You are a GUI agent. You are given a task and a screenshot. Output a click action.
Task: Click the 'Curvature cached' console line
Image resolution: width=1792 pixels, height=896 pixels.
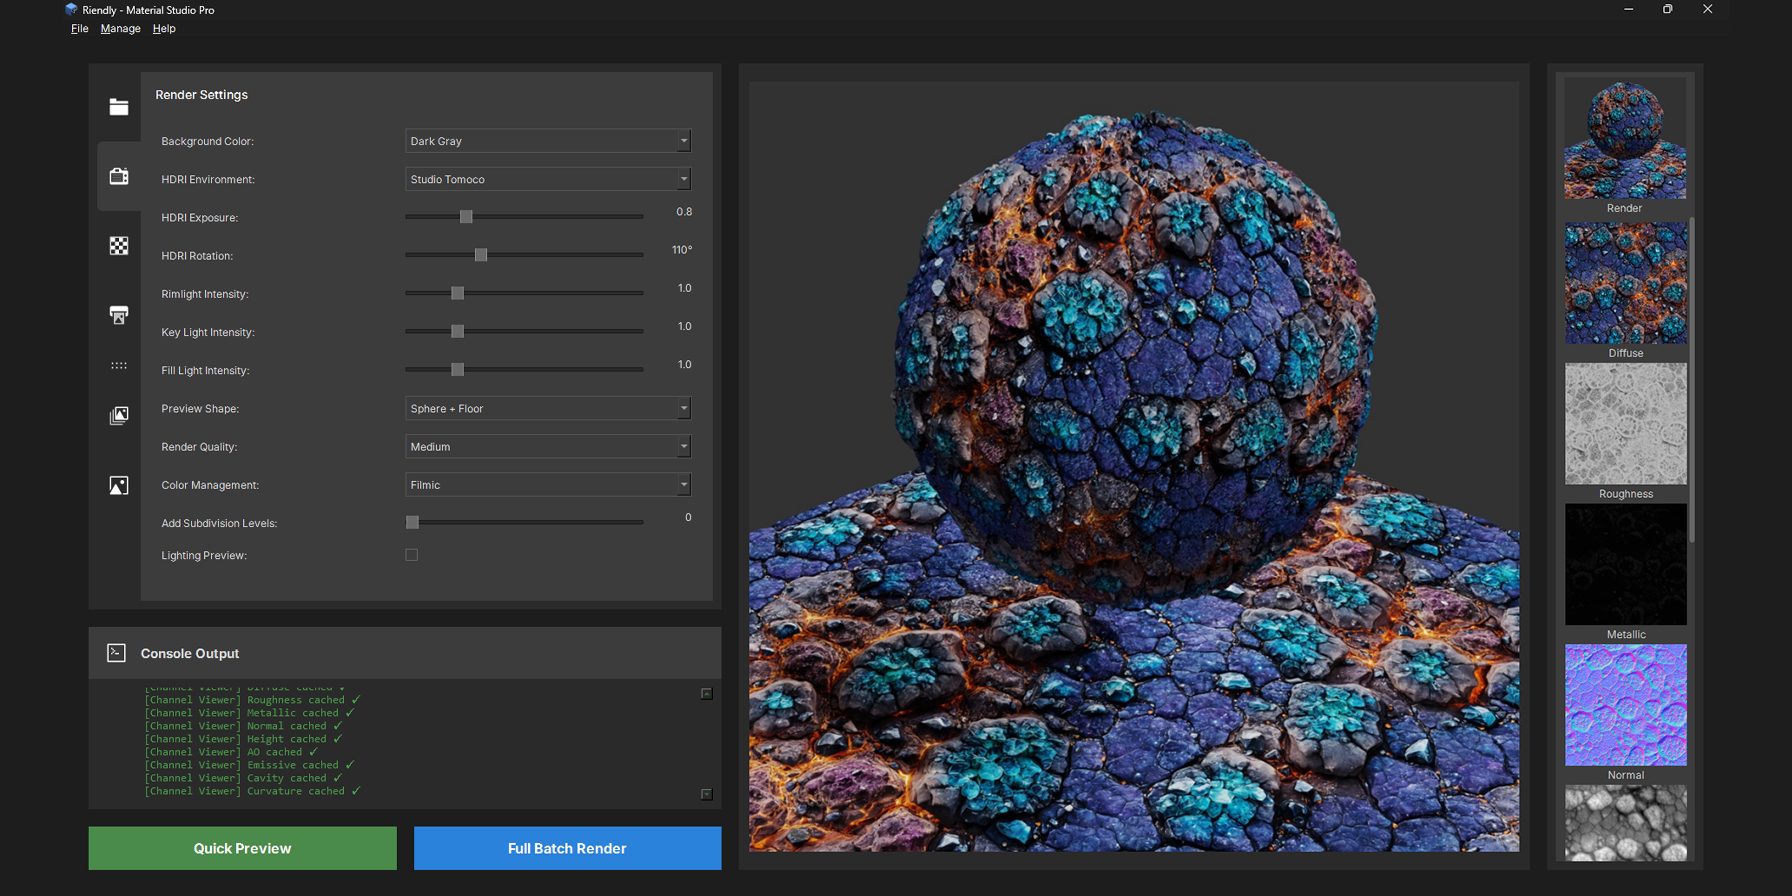[x=252, y=791]
